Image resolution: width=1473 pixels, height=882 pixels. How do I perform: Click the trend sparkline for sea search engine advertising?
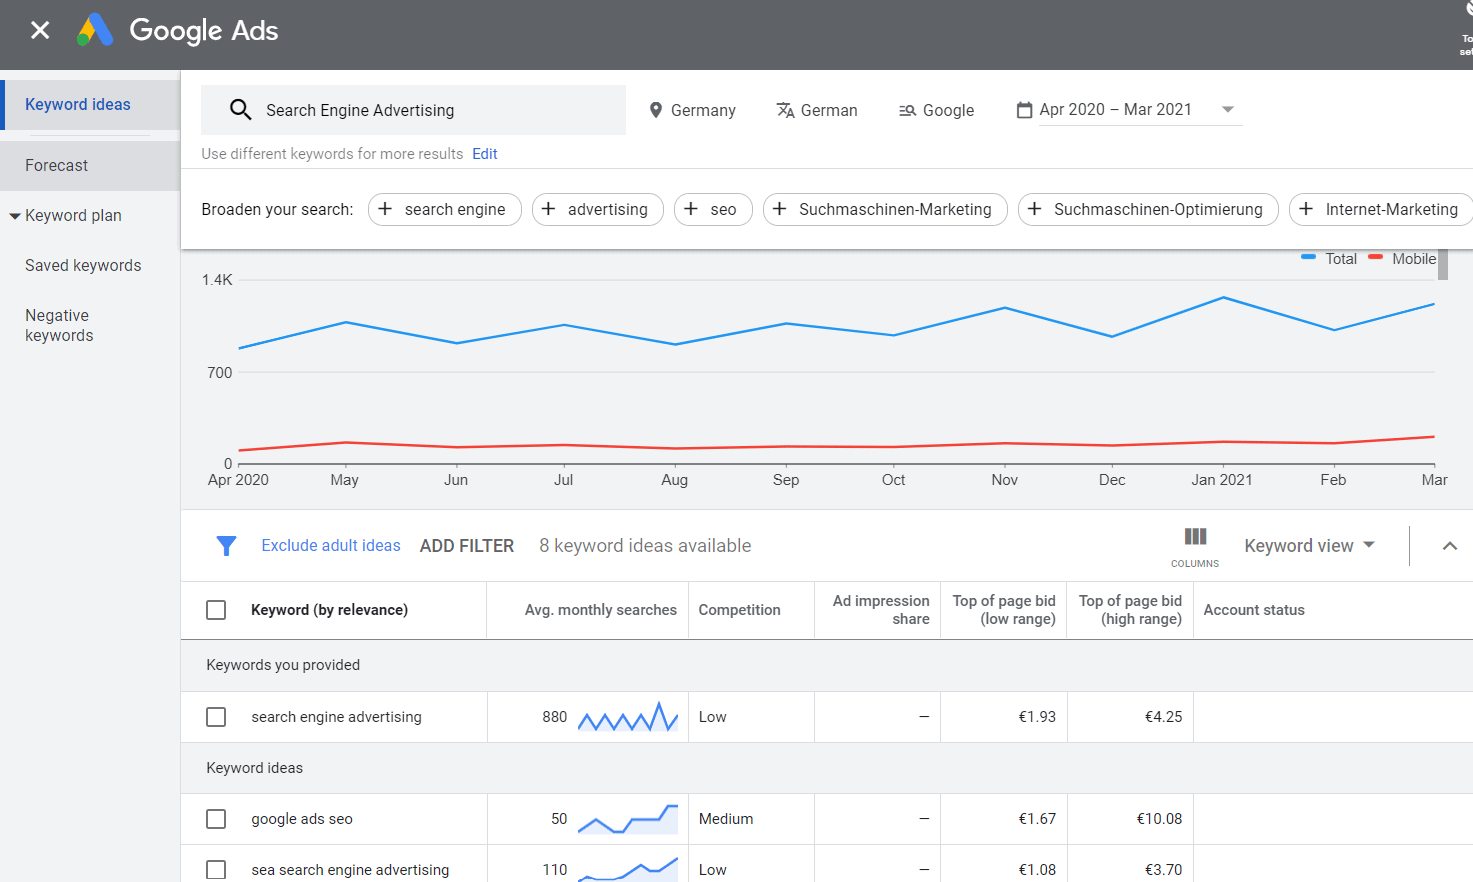(x=628, y=868)
